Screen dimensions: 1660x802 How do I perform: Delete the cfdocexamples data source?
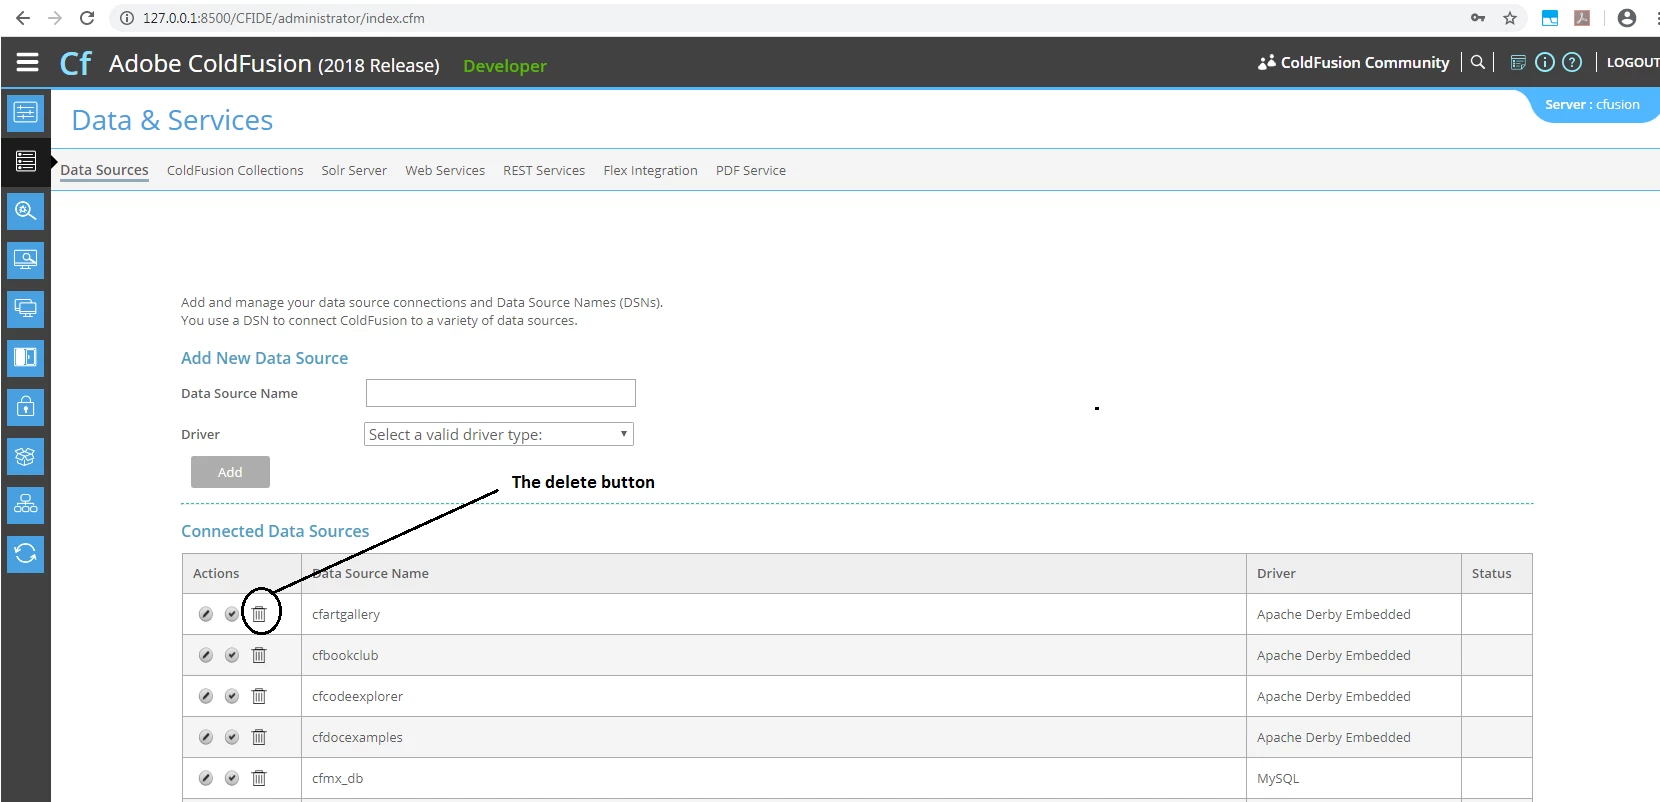pos(259,737)
